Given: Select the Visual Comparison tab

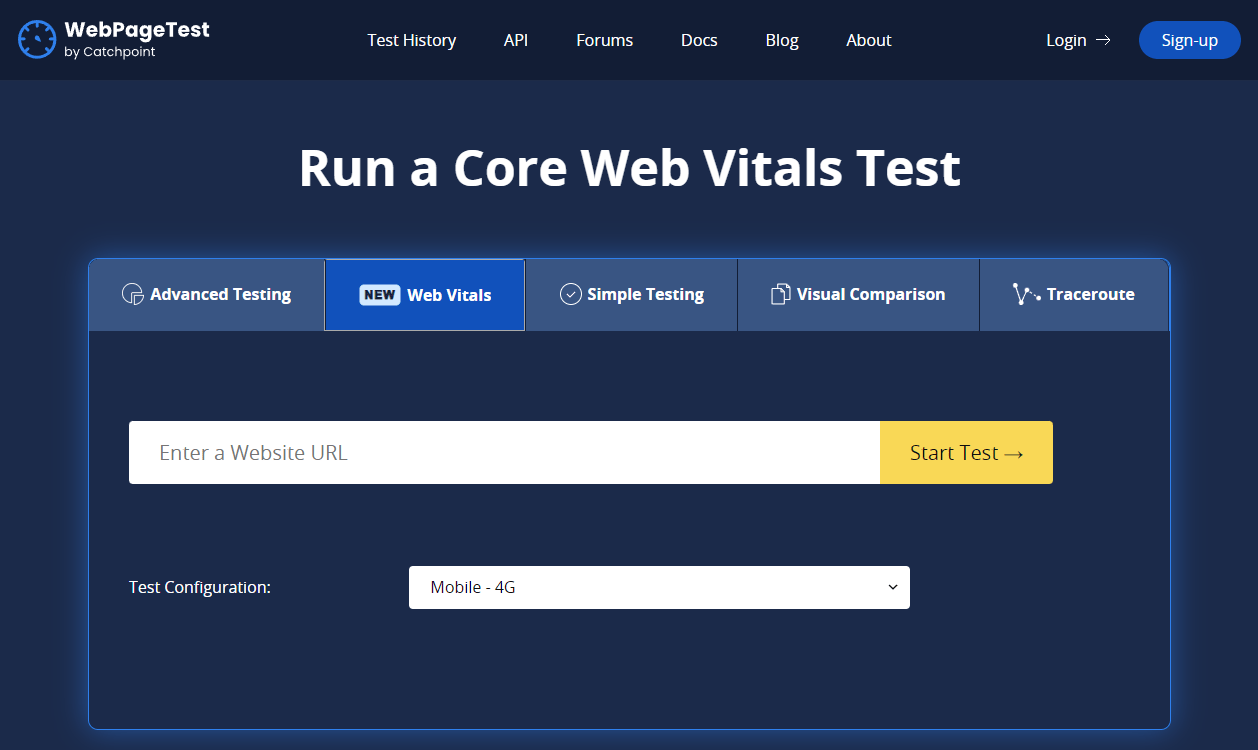Looking at the screenshot, I should [858, 294].
